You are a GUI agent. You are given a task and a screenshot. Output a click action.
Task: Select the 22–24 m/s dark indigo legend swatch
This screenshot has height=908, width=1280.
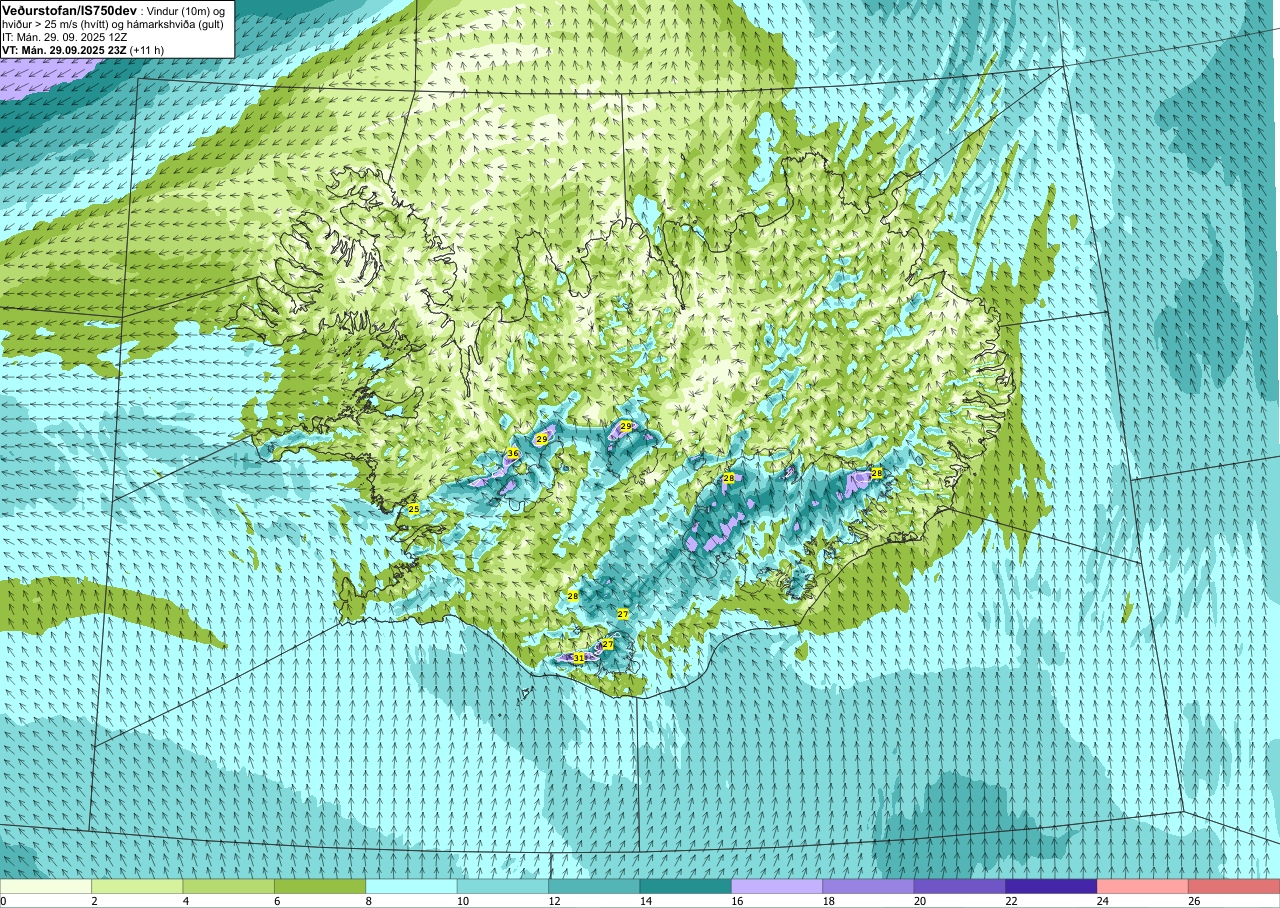pyautogui.click(x=1052, y=887)
